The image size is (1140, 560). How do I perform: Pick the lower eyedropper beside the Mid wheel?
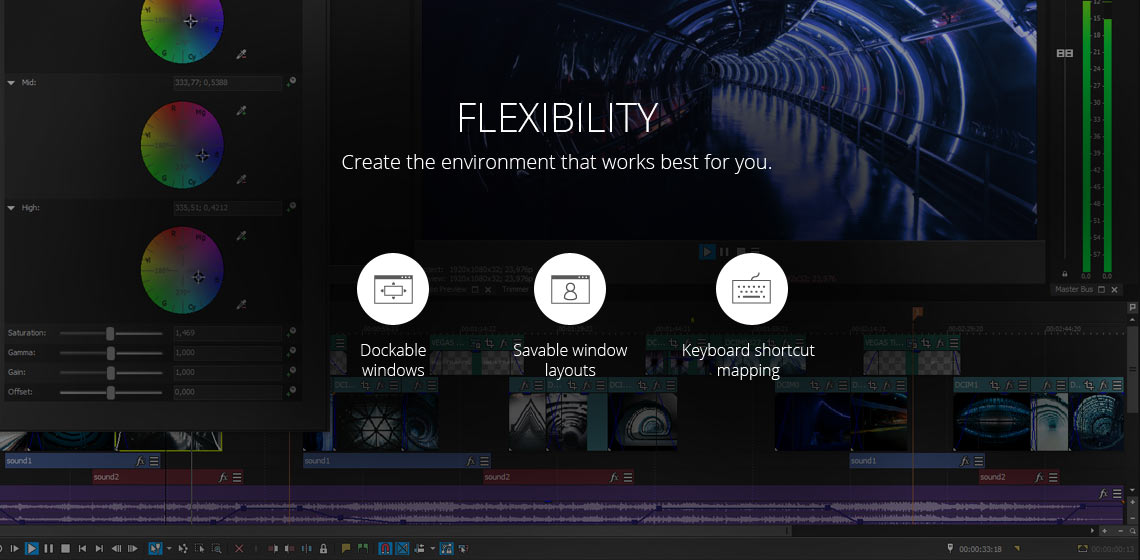click(241, 179)
